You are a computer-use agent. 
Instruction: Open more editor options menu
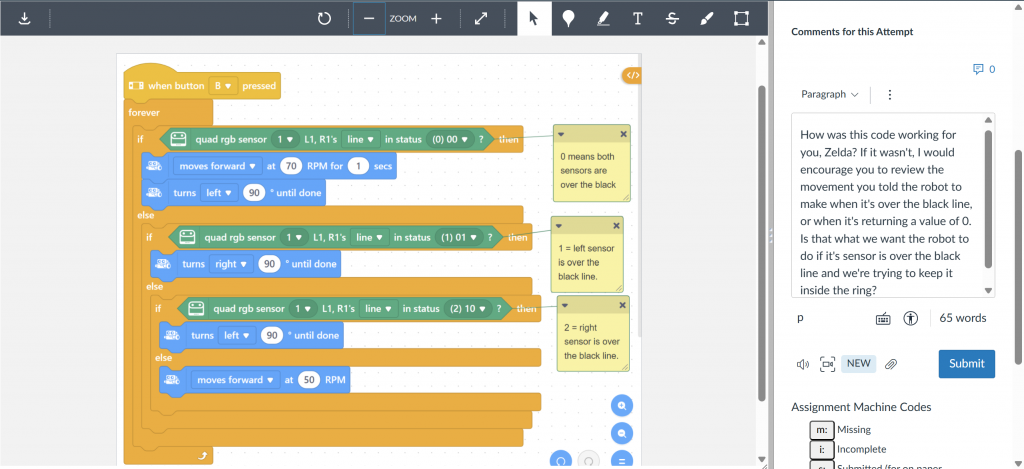click(889, 95)
